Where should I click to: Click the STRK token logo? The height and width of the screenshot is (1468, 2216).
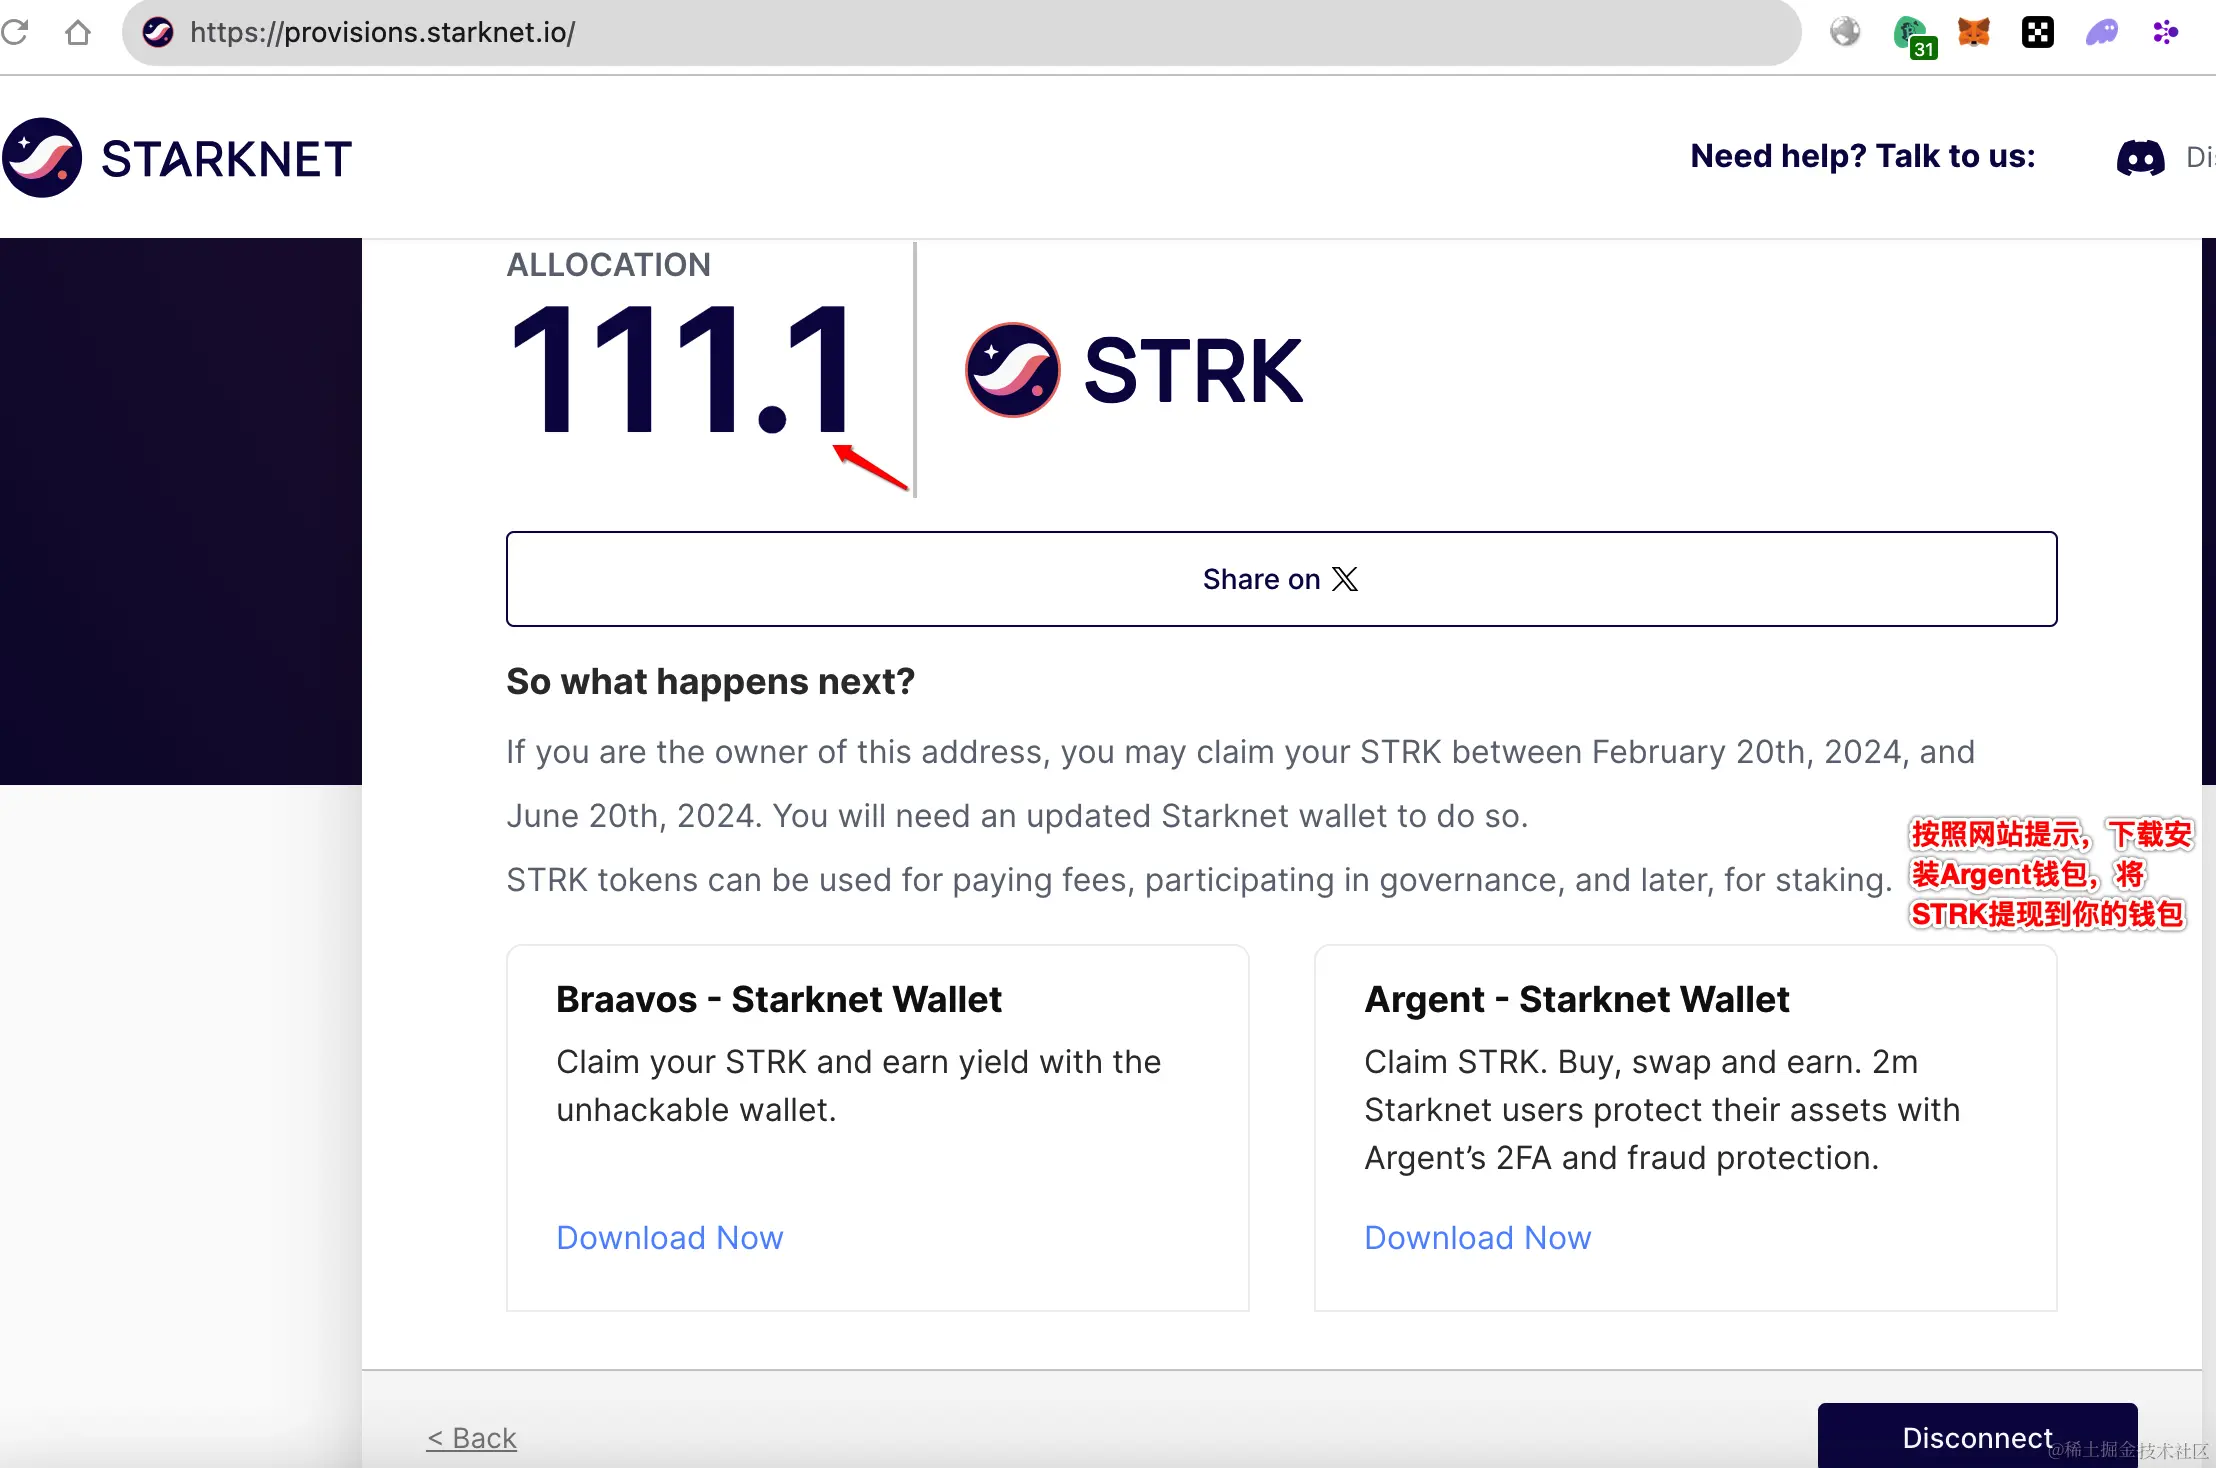[1012, 370]
